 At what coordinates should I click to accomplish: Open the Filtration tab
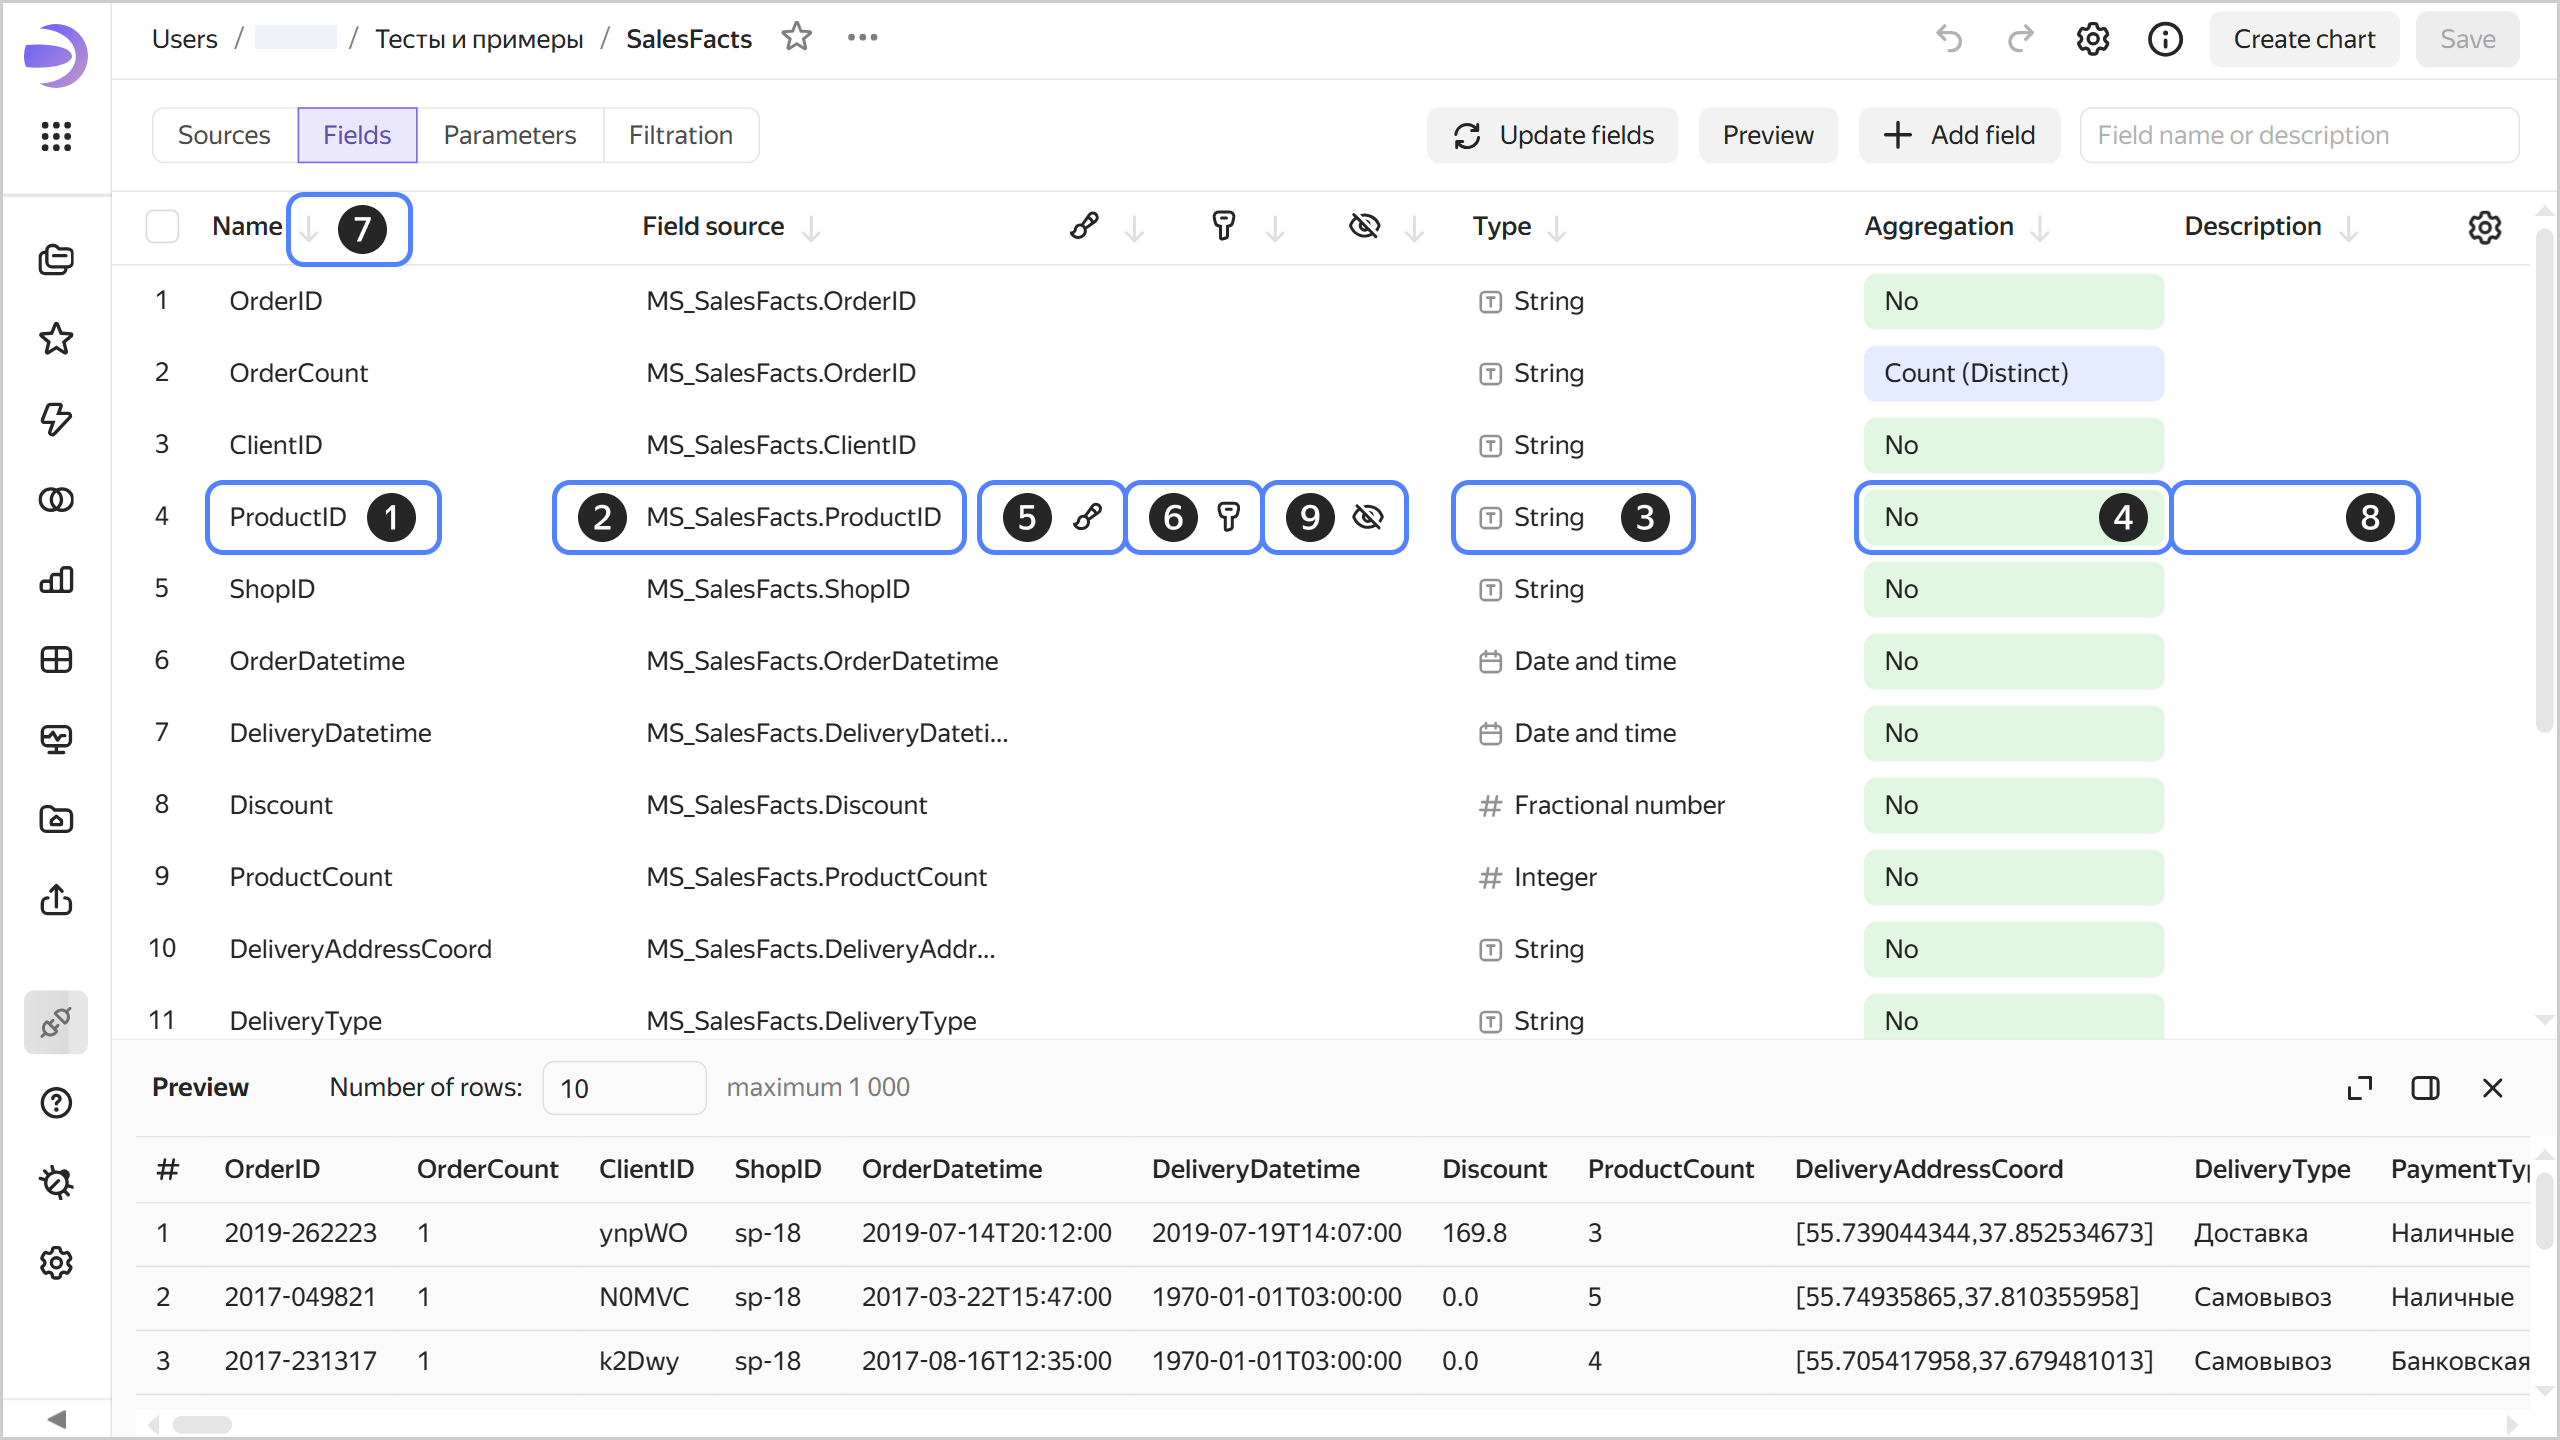pyautogui.click(x=680, y=135)
